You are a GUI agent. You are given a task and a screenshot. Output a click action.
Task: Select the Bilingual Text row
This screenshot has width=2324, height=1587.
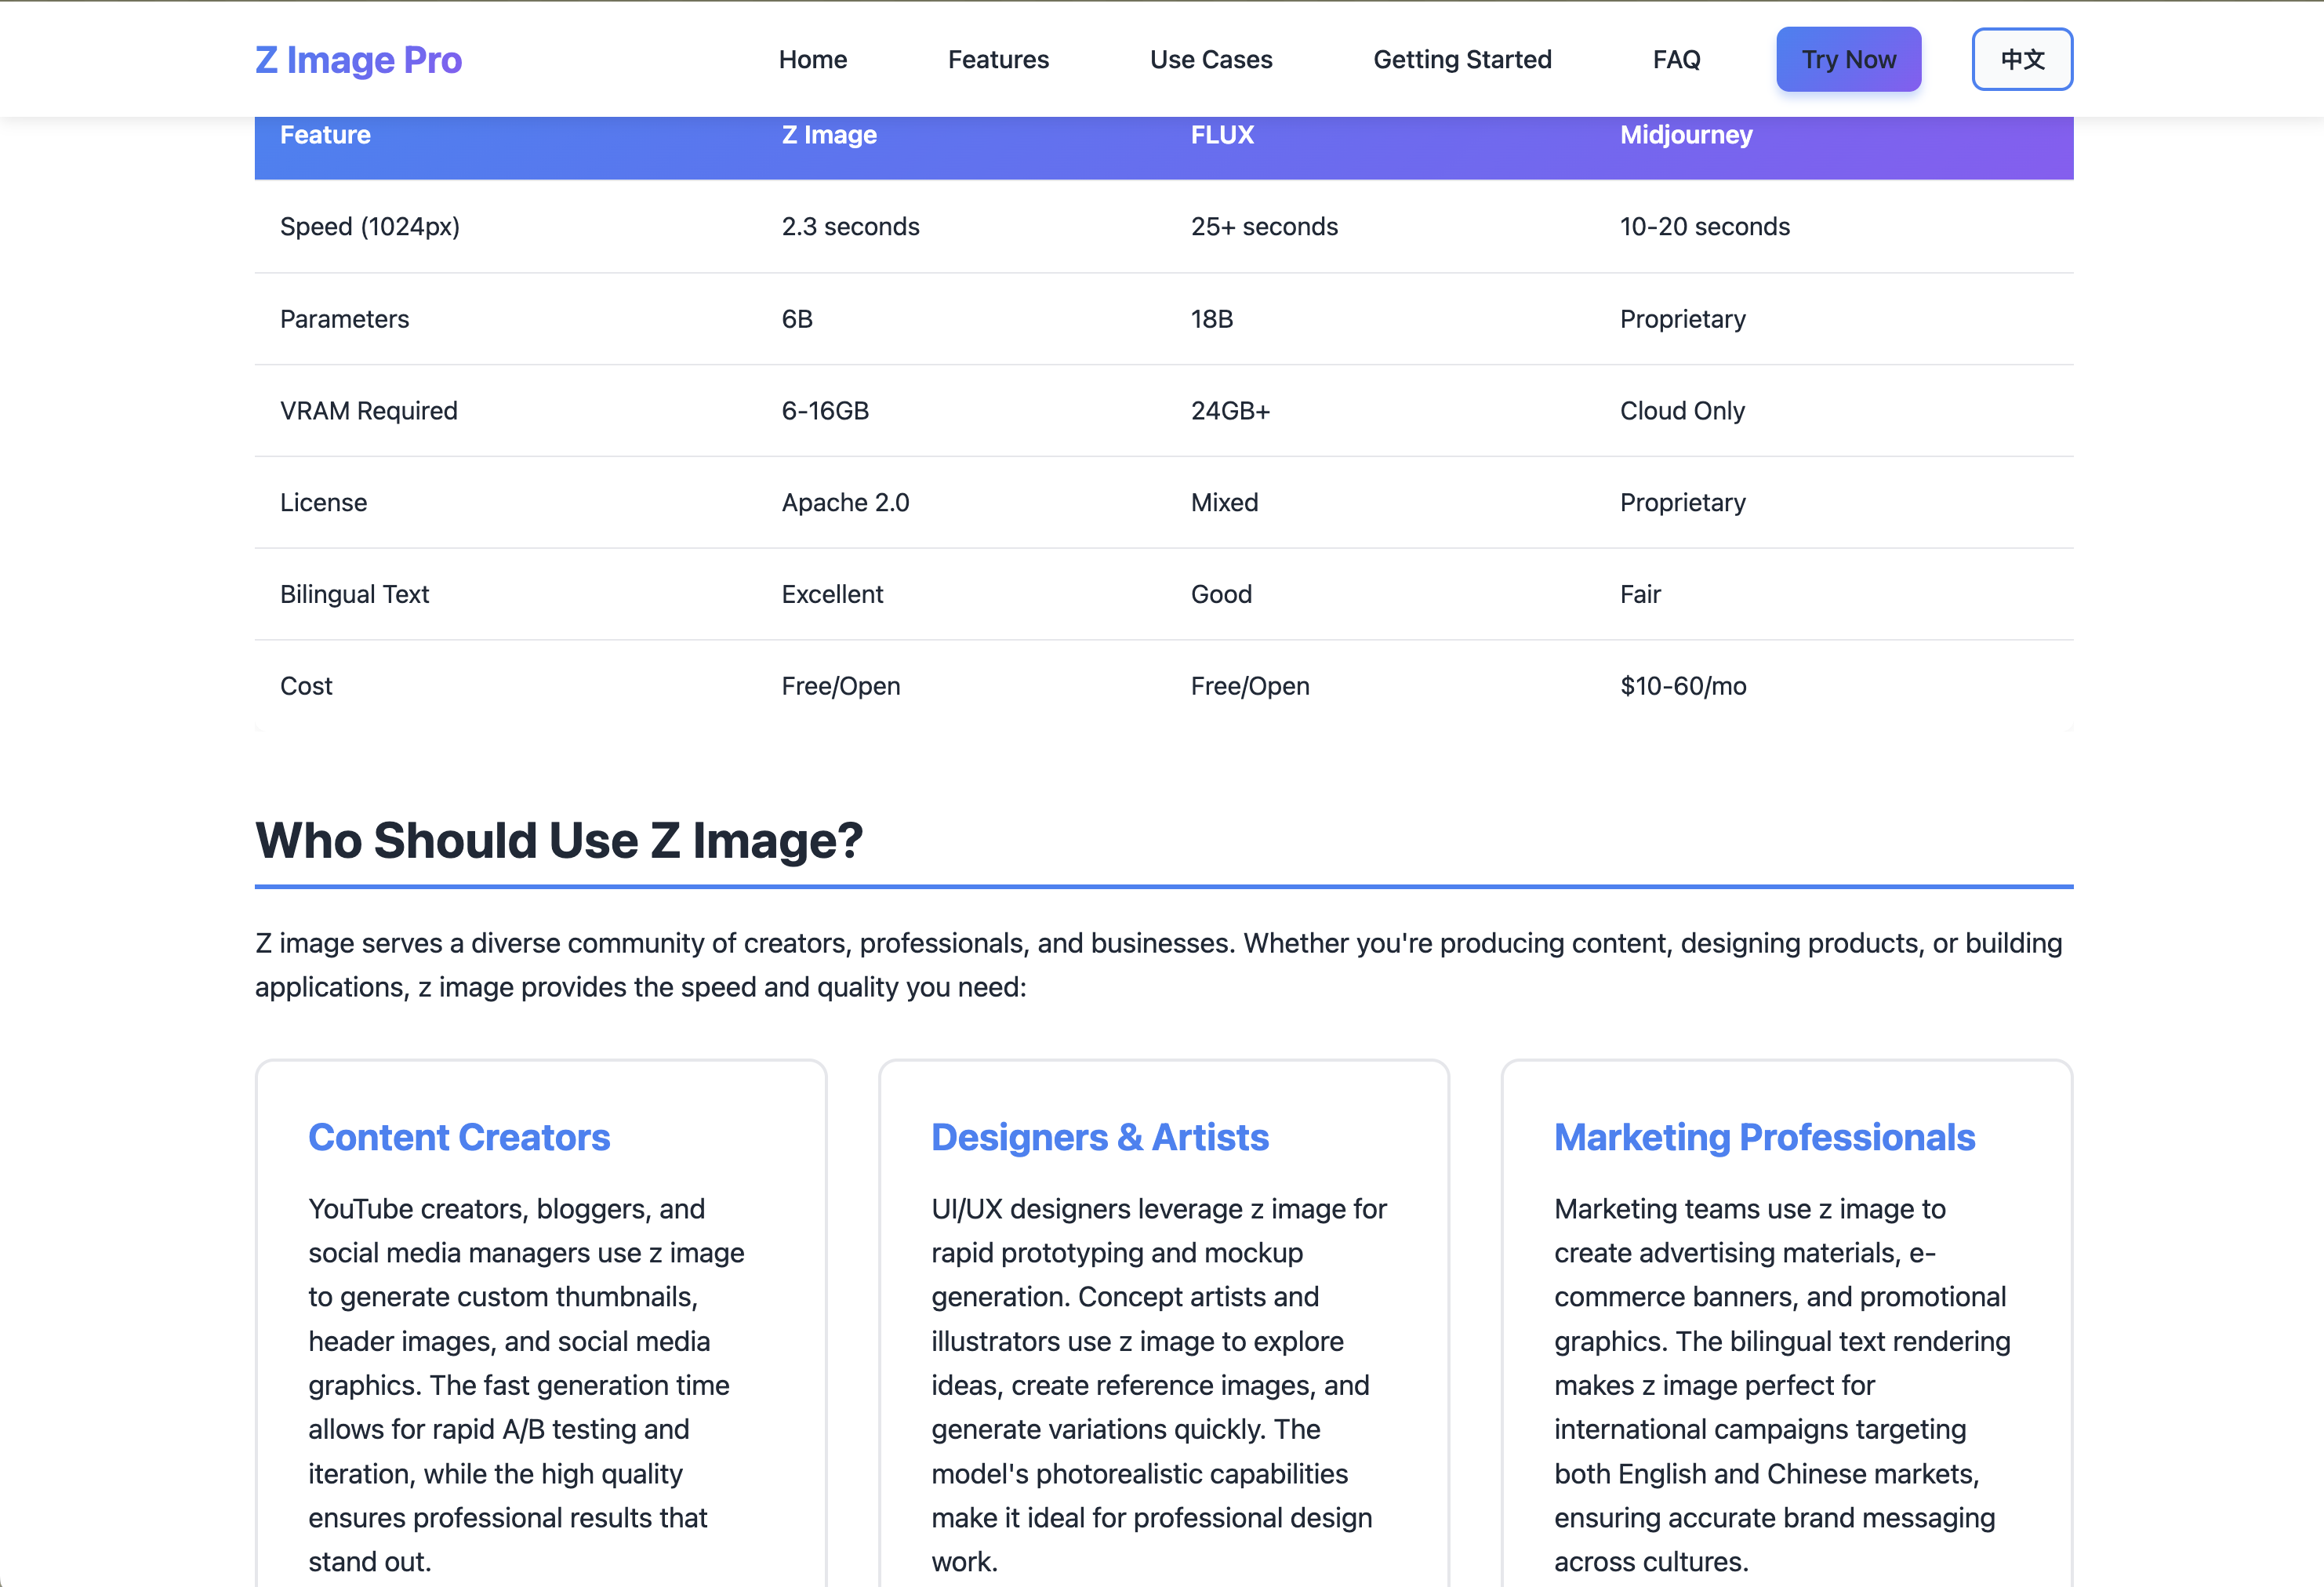[354, 593]
